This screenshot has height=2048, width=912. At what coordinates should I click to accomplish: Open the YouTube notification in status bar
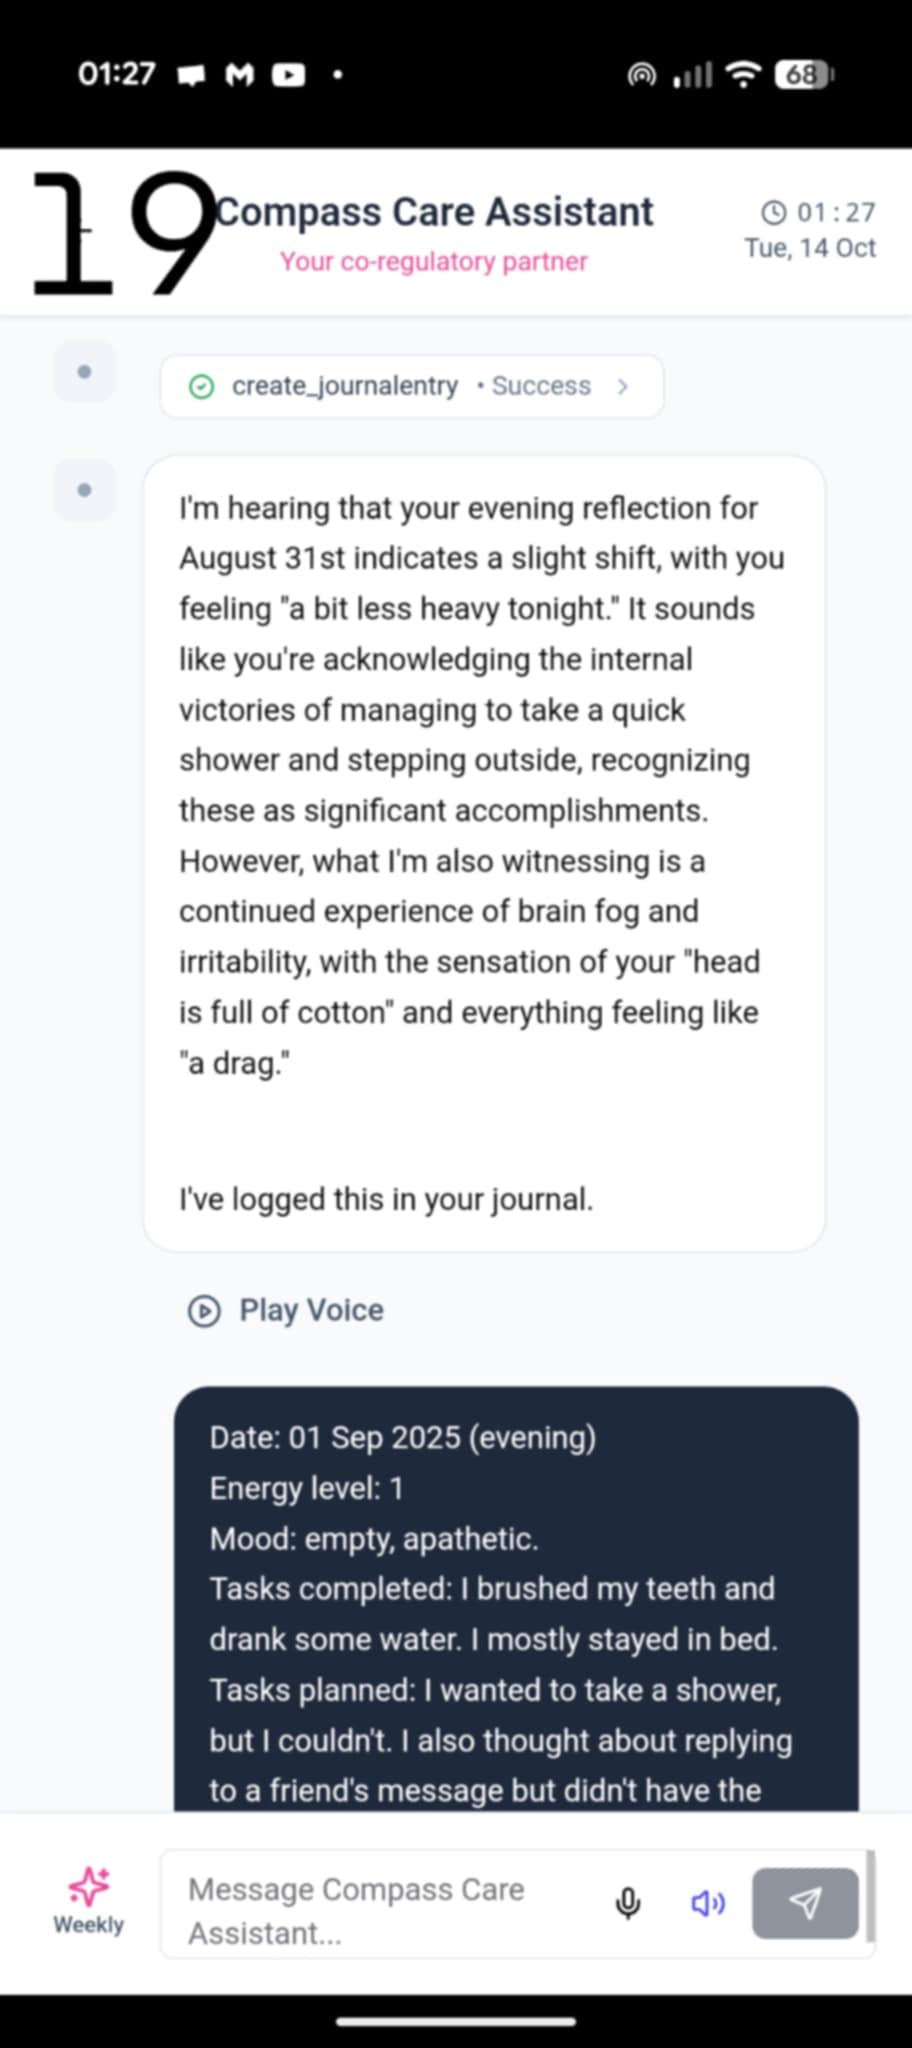click(289, 75)
